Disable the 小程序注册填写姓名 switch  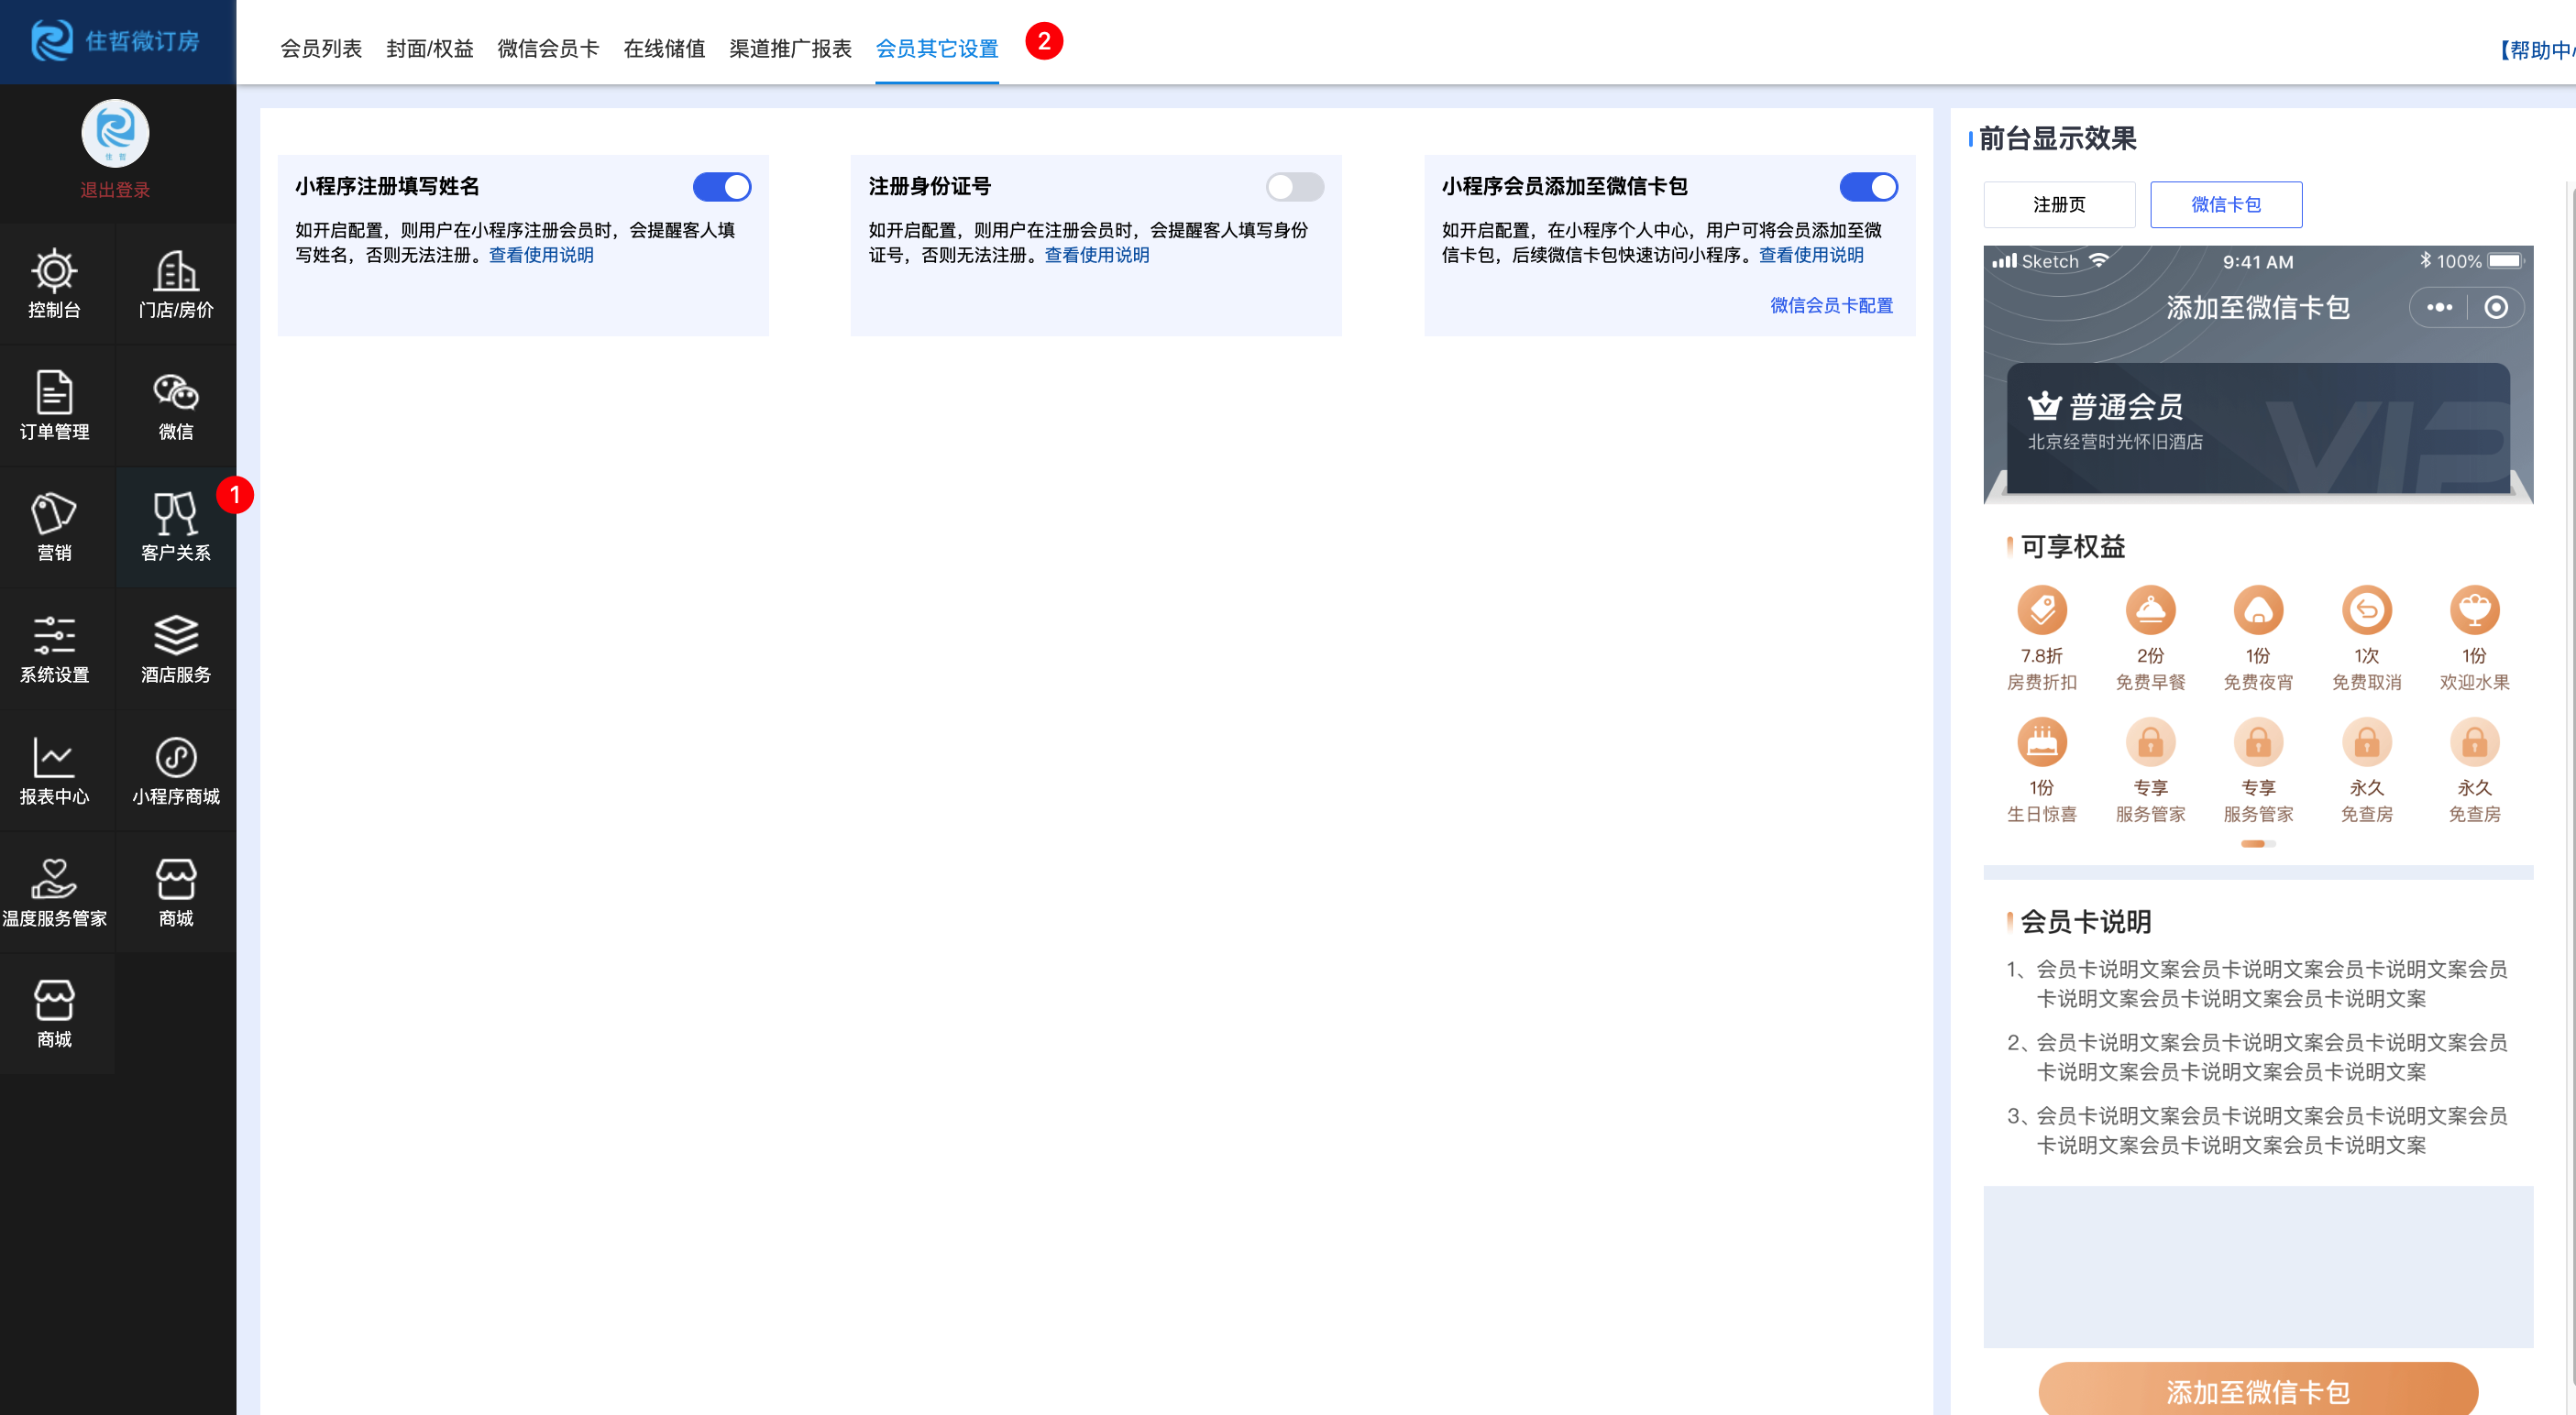[x=721, y=187]
